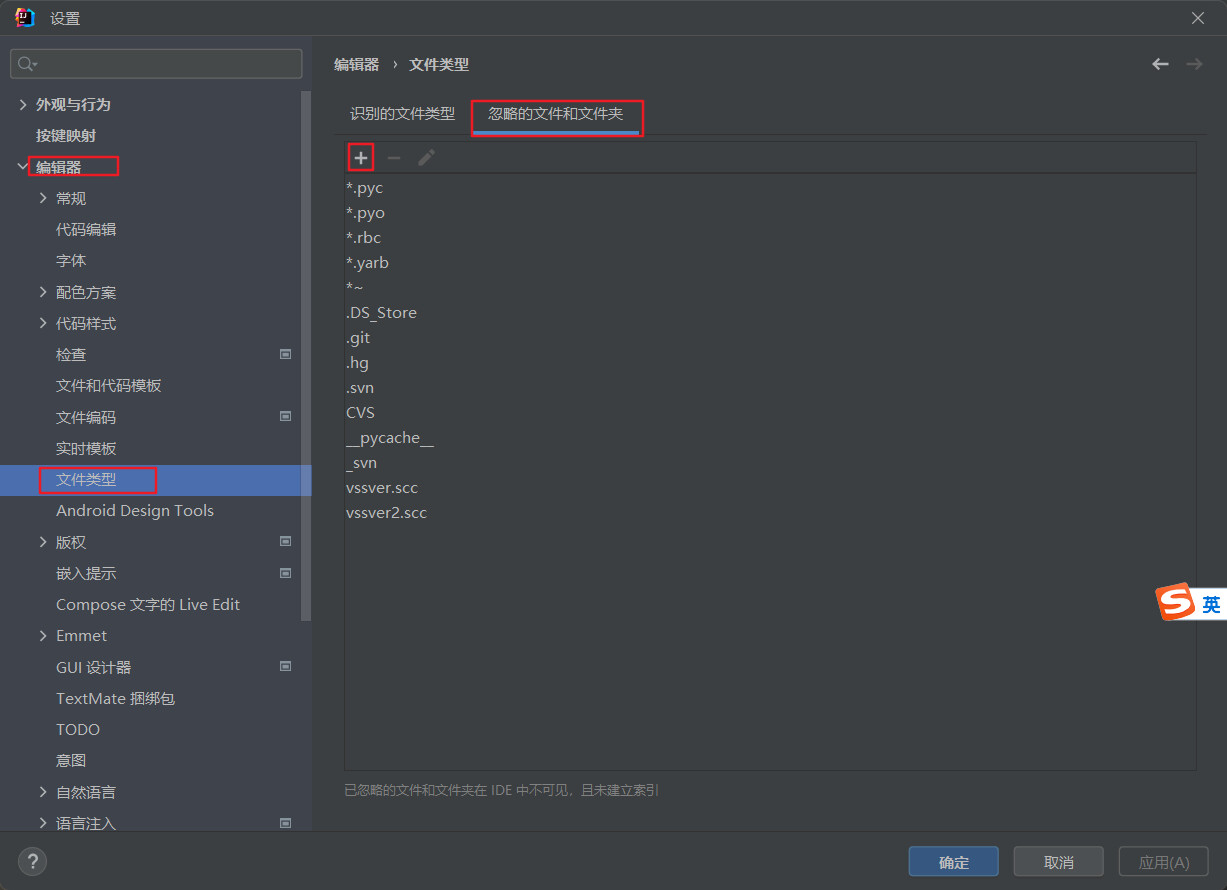Click the forward arrow navigation icon
1227x890 pixels.
click(1194, 64)
